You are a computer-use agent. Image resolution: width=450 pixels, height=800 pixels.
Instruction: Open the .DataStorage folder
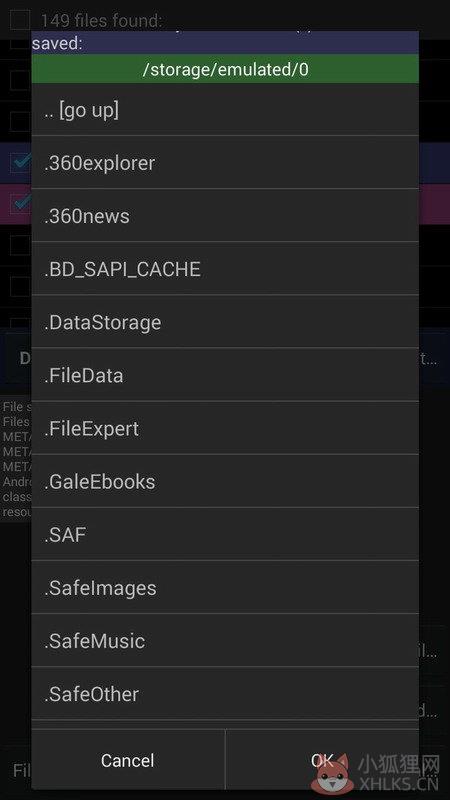pos(225,322)
